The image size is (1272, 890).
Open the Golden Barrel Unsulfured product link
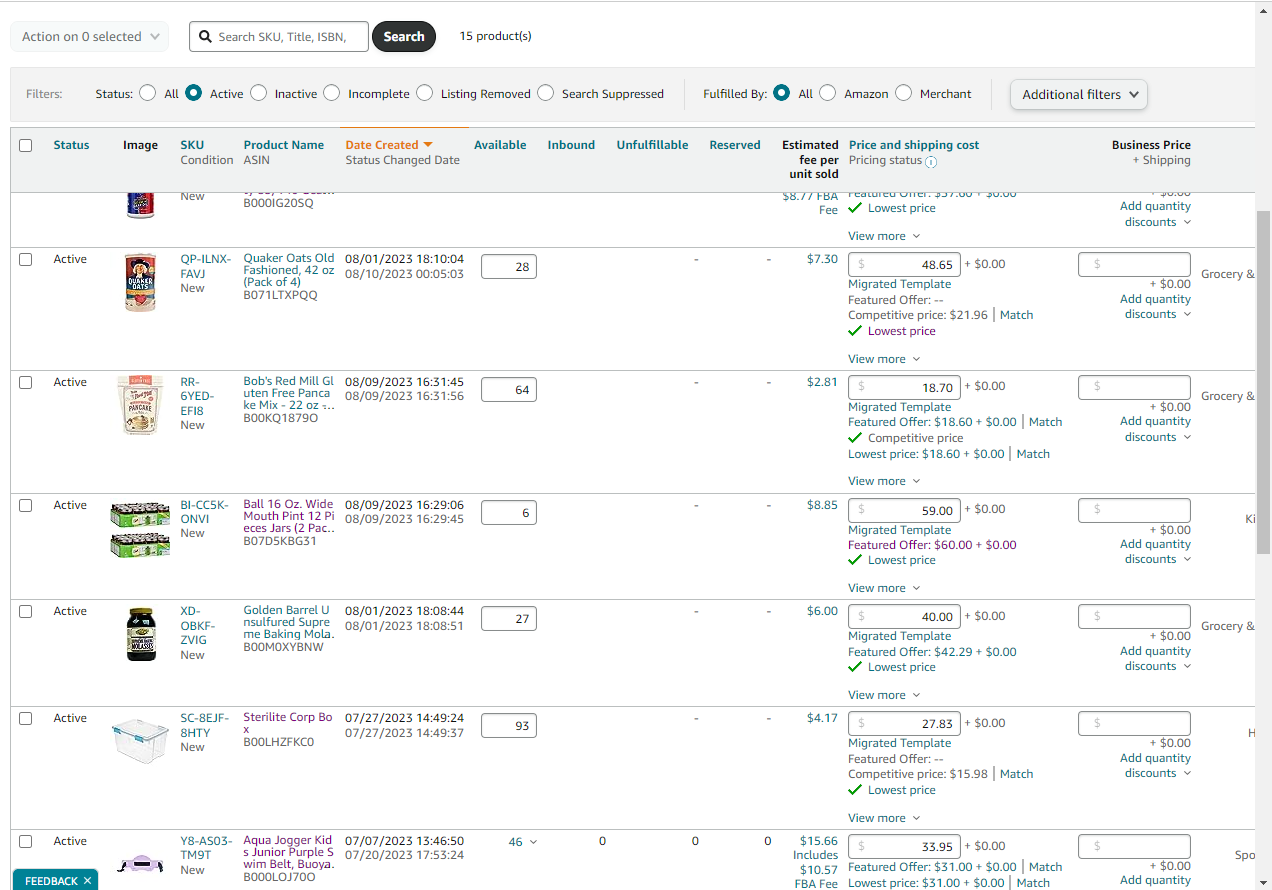(287, 622)
